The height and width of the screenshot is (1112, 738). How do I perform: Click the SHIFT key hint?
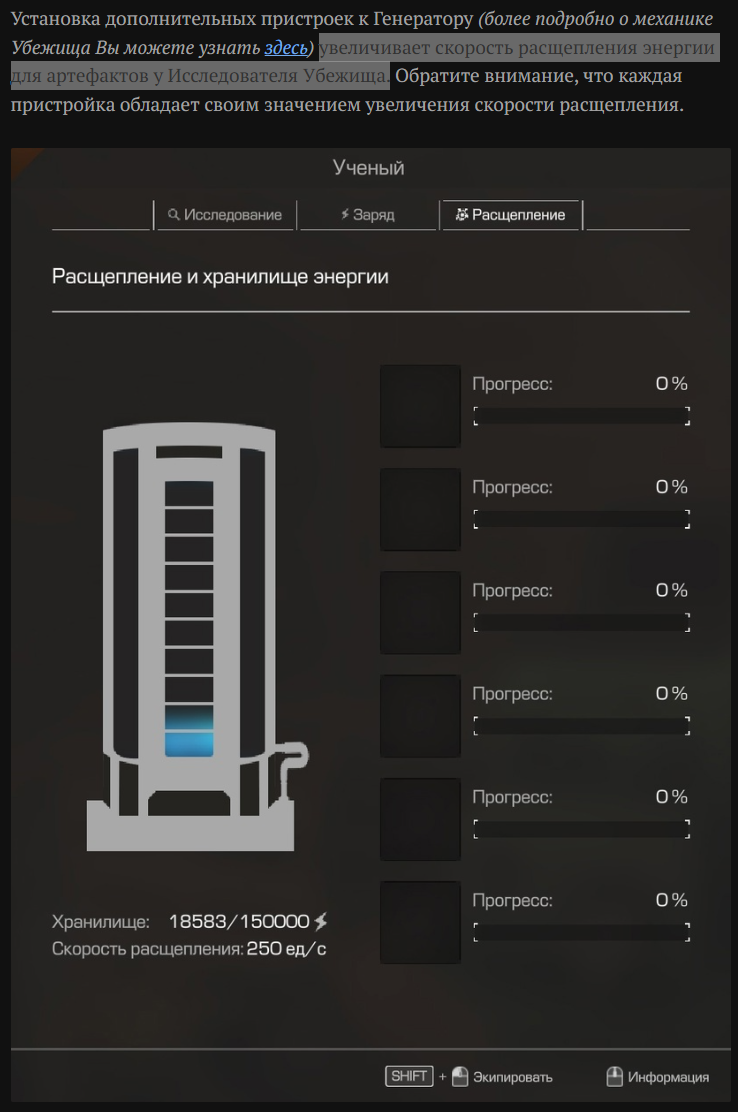(409, 1076)
